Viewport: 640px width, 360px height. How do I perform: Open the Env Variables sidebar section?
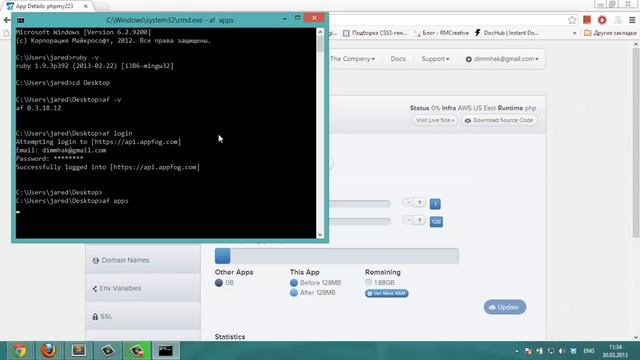pyautogui.click(x=143, y=288)
